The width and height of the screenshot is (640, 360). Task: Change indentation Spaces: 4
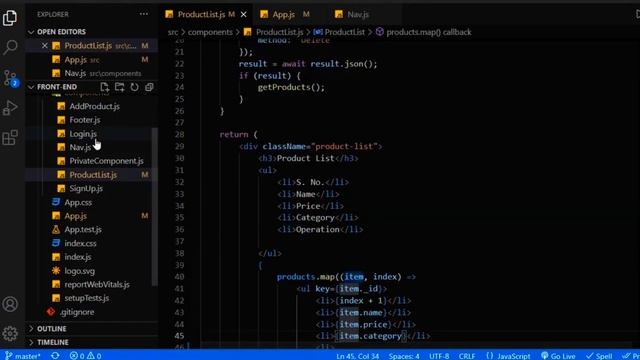pos(404,356)
